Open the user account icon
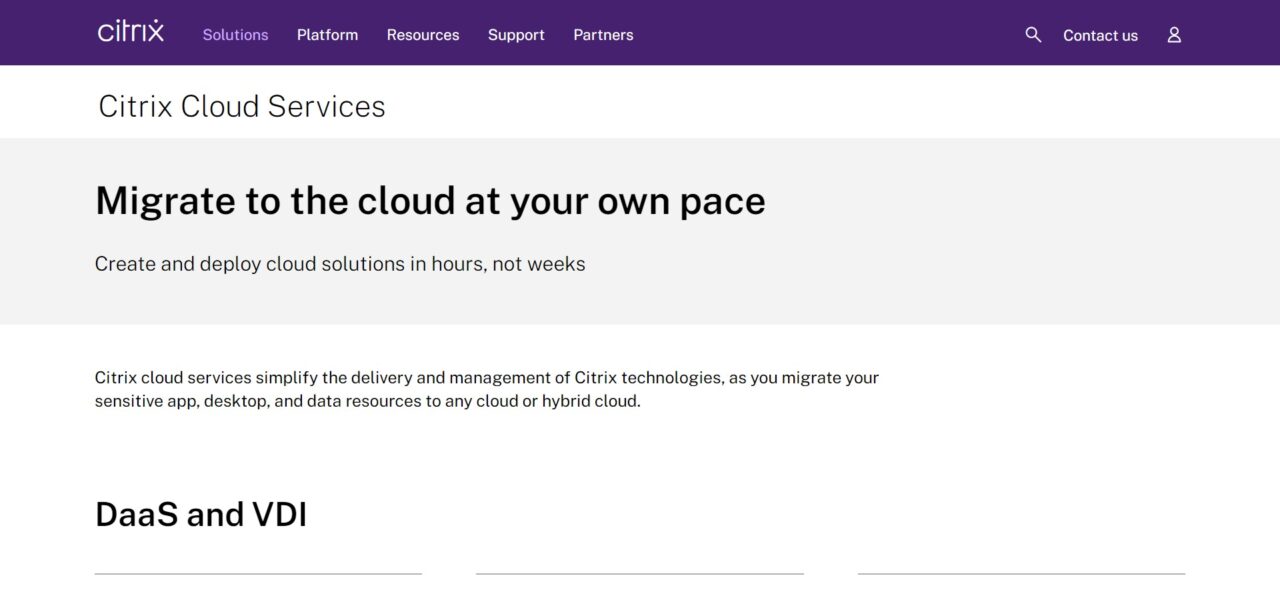The width and height of the screenshot is (1280, 608). [x=1174, y=35]
